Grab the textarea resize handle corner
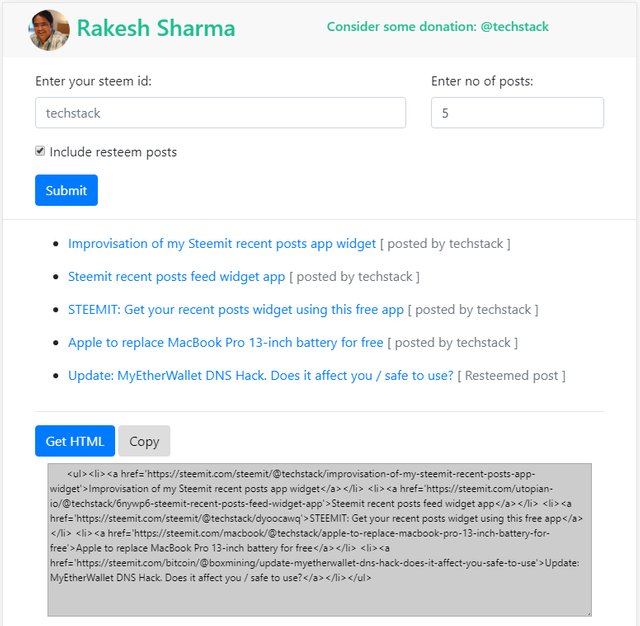This screenshot has height=626, width=640. (587, 612)
